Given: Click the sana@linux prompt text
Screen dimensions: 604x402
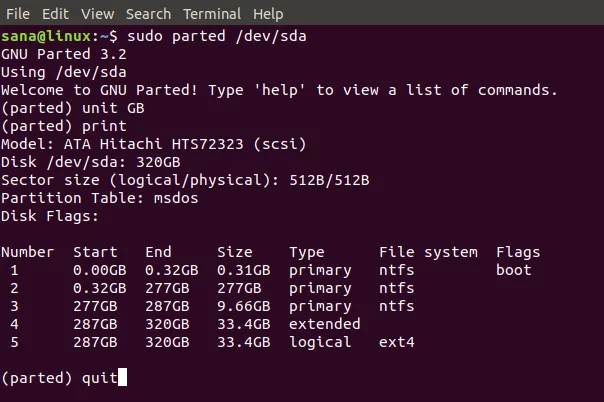Looking at the screenshot, I should click(46, 36).
